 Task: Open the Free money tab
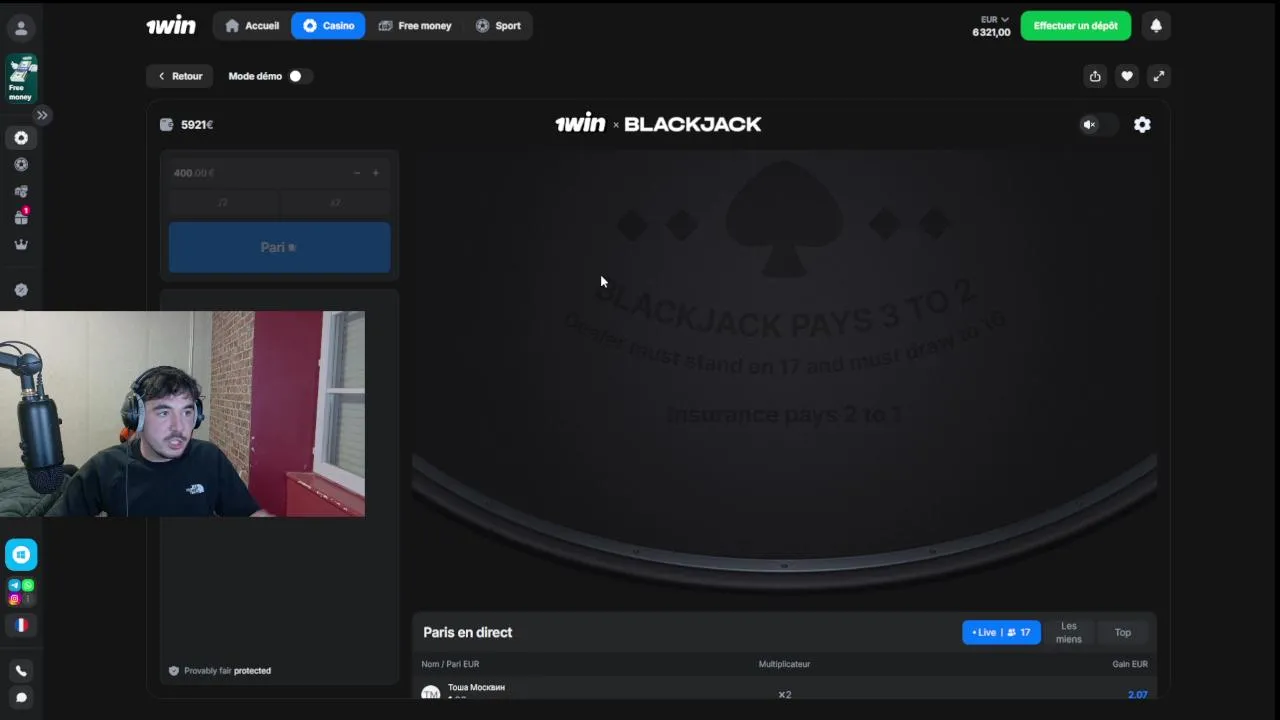pos(414,26)
